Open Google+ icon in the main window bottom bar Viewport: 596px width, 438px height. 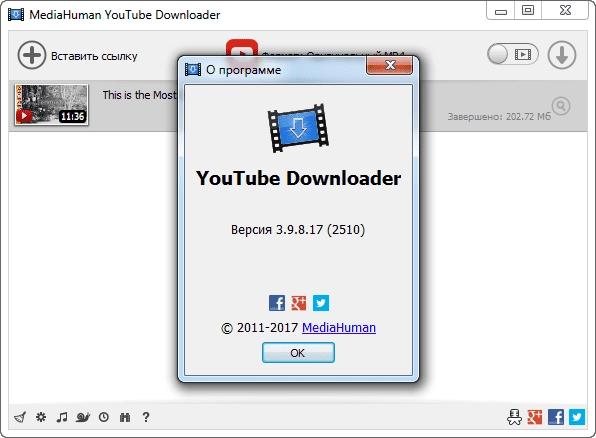(x=535, y=417)
